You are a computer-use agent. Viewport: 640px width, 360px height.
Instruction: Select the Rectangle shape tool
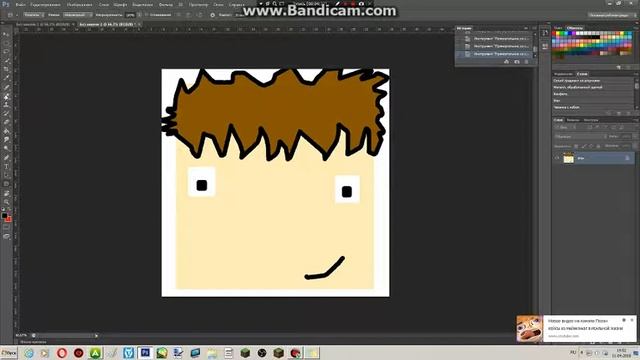[x=6, y=184]
